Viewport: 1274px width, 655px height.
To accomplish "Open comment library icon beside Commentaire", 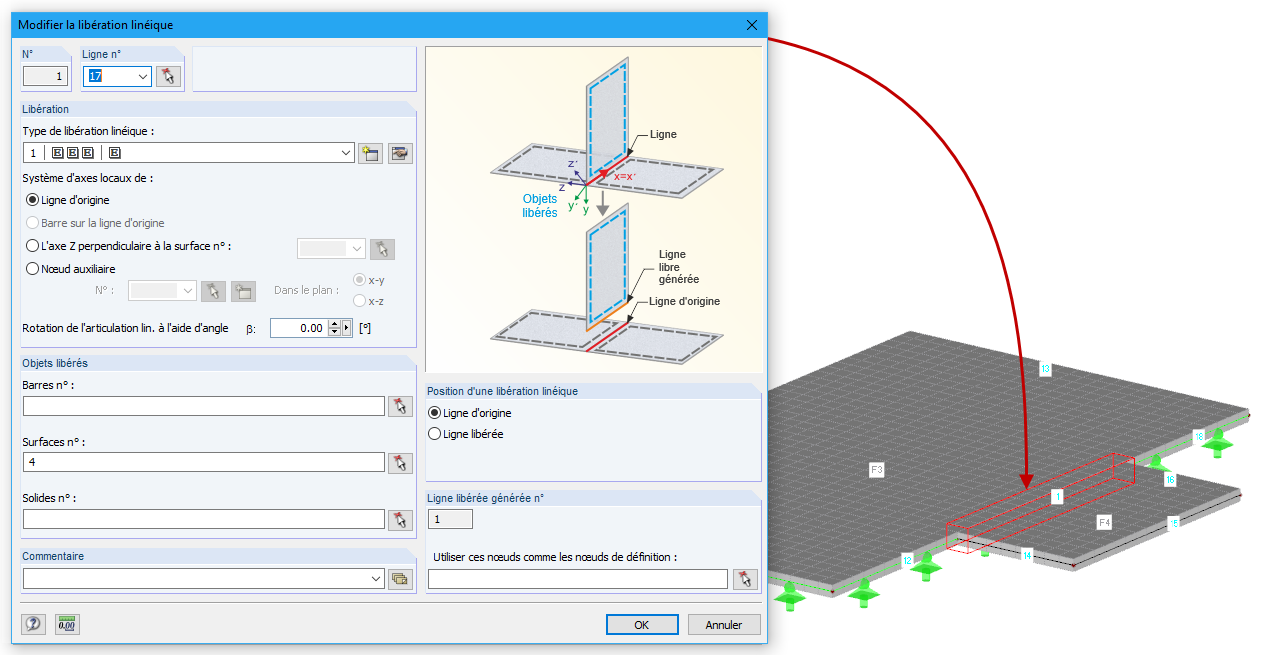I will click(x=401, y=579).
